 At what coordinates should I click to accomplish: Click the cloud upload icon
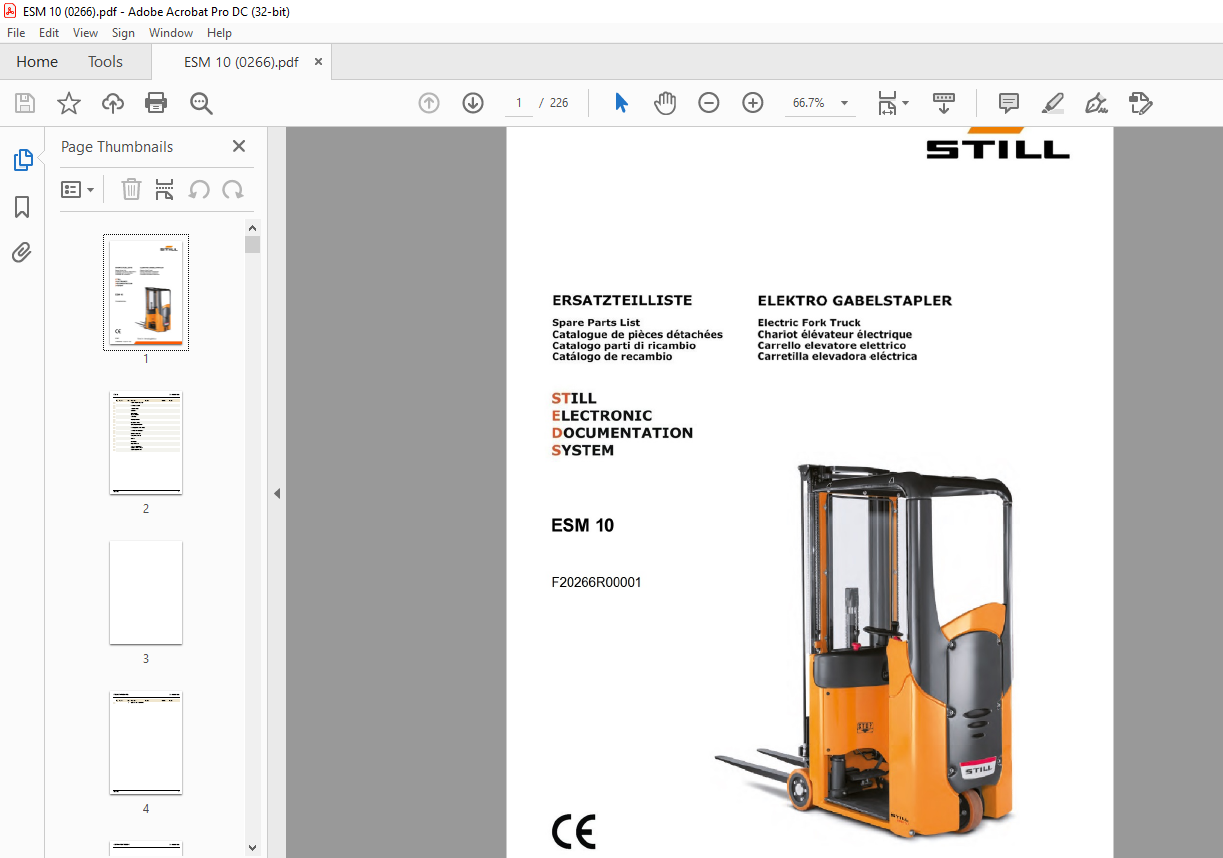[x=113, y=103]
